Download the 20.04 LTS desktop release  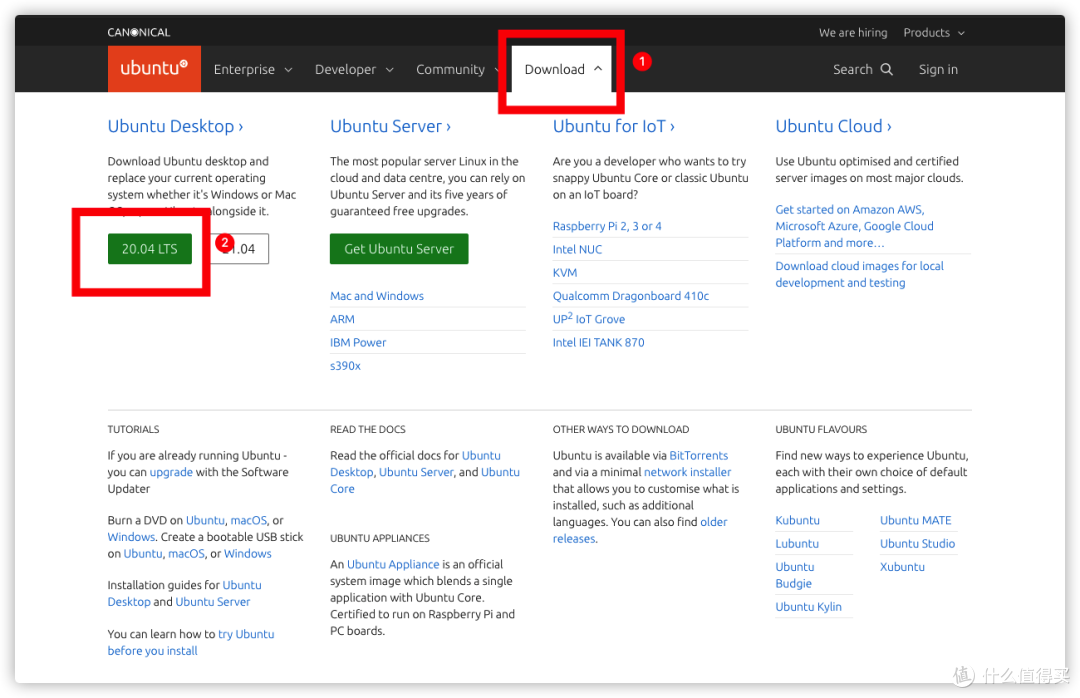[149, 249]
